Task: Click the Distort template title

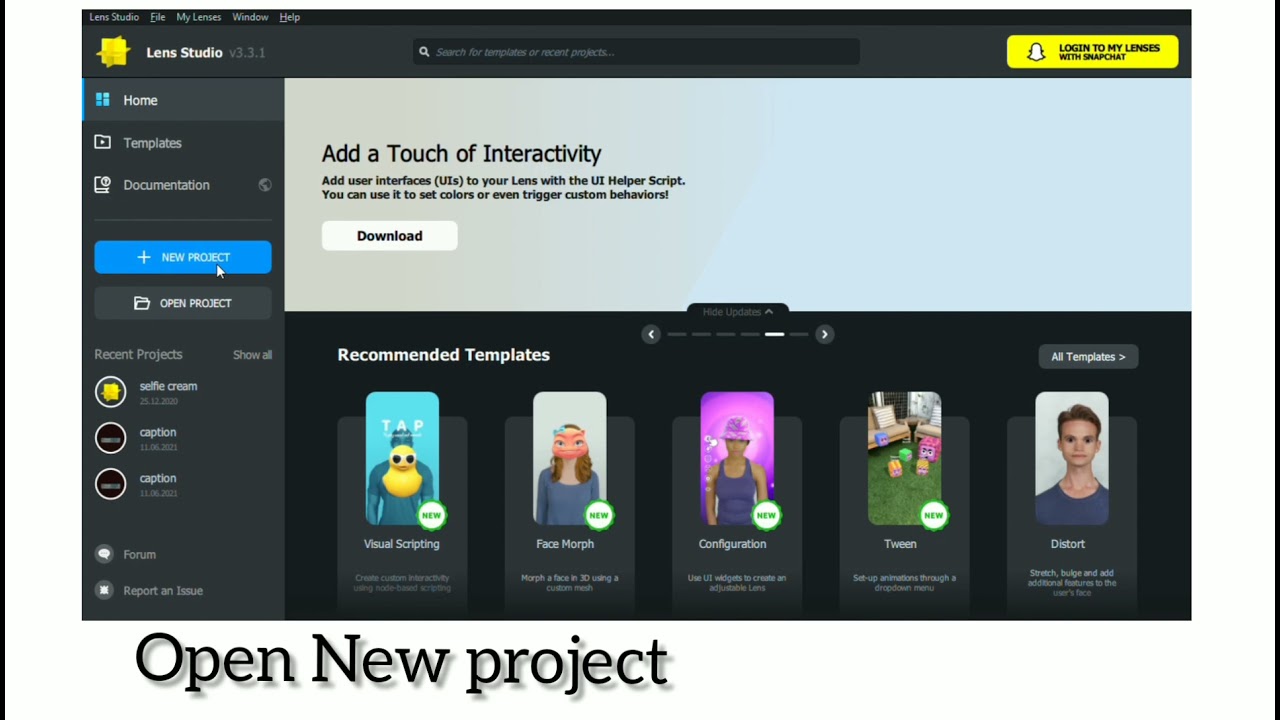Action: (1068, 544)
